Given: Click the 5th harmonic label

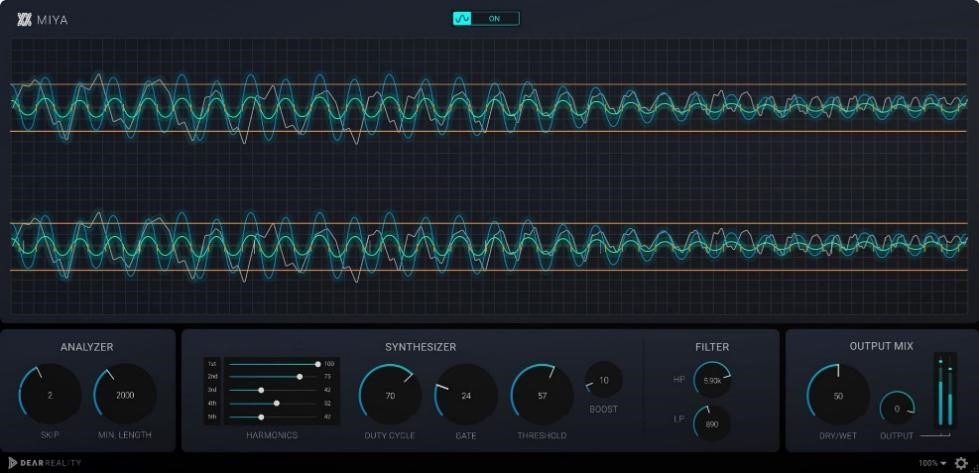Looking at the screenshot, I should coord(212,417).
